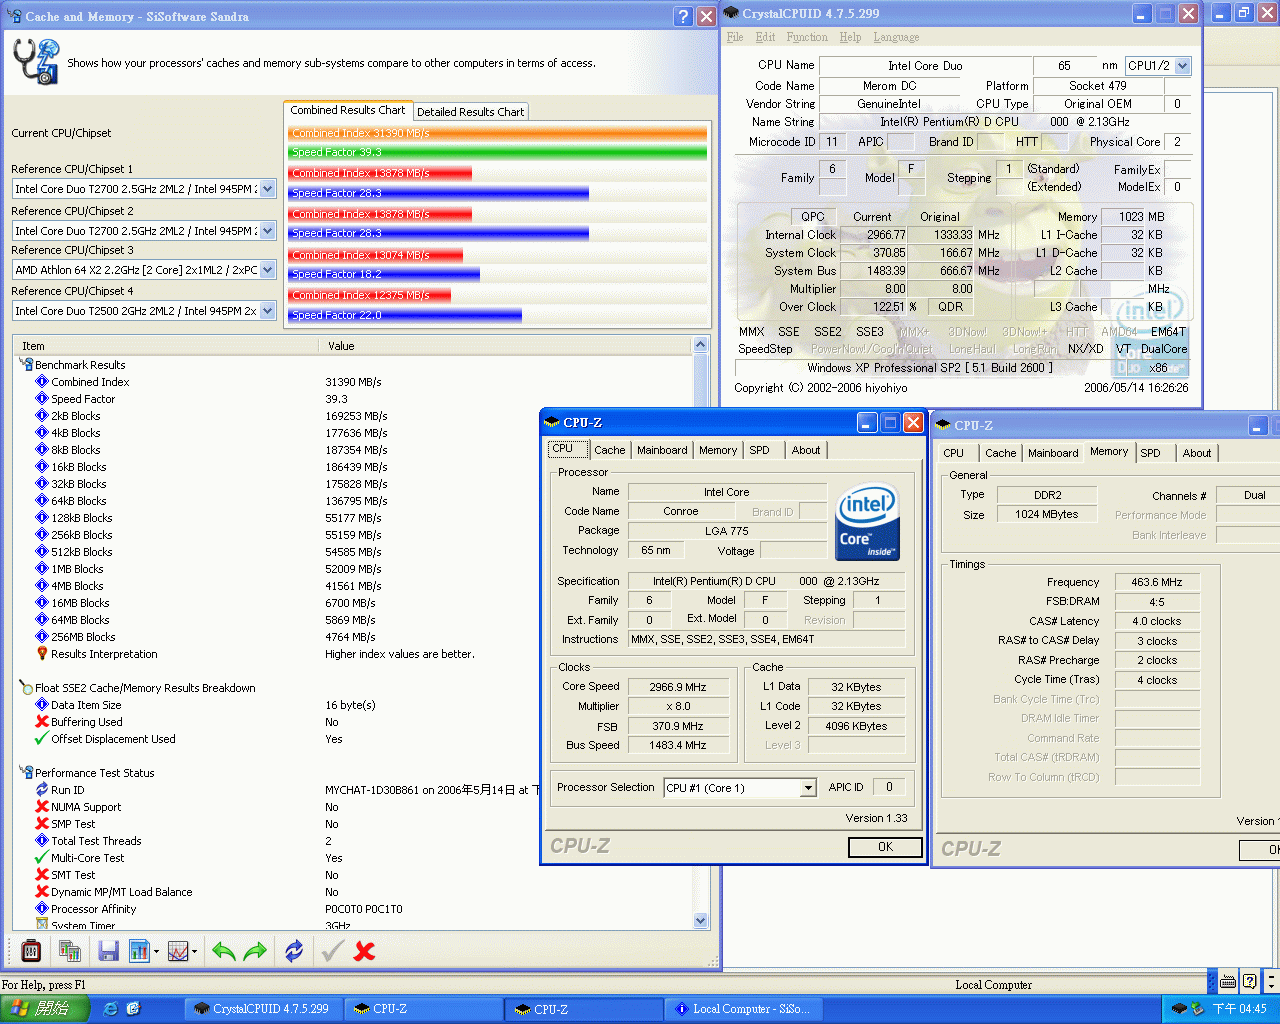
Task: Open the Edit menu in CrystalCPUID
Action: coord(765,37)
